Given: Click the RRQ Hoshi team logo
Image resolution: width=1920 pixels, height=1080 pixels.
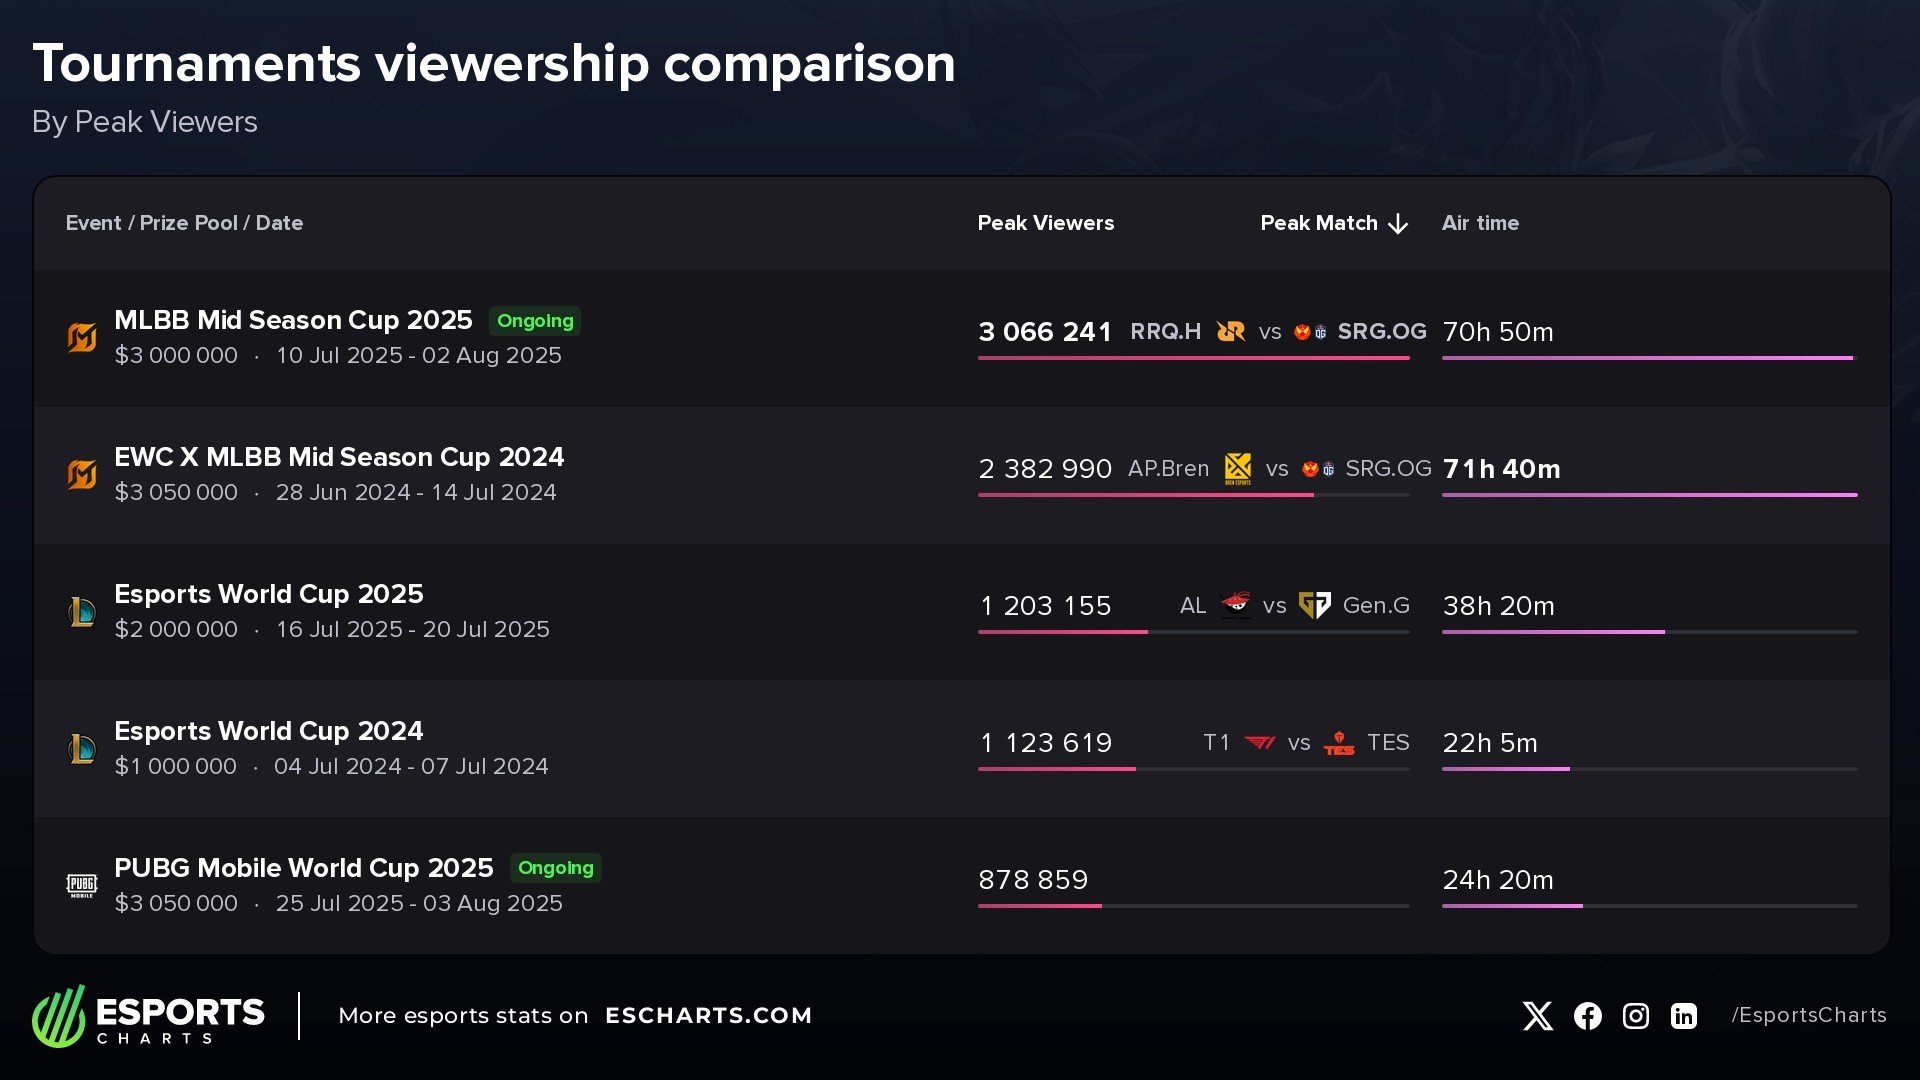Looking at the screenshot, I should [1231, 331].
